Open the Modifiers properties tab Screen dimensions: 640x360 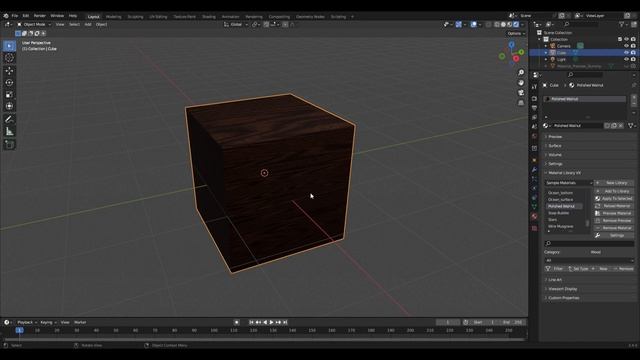coord(534,169)
